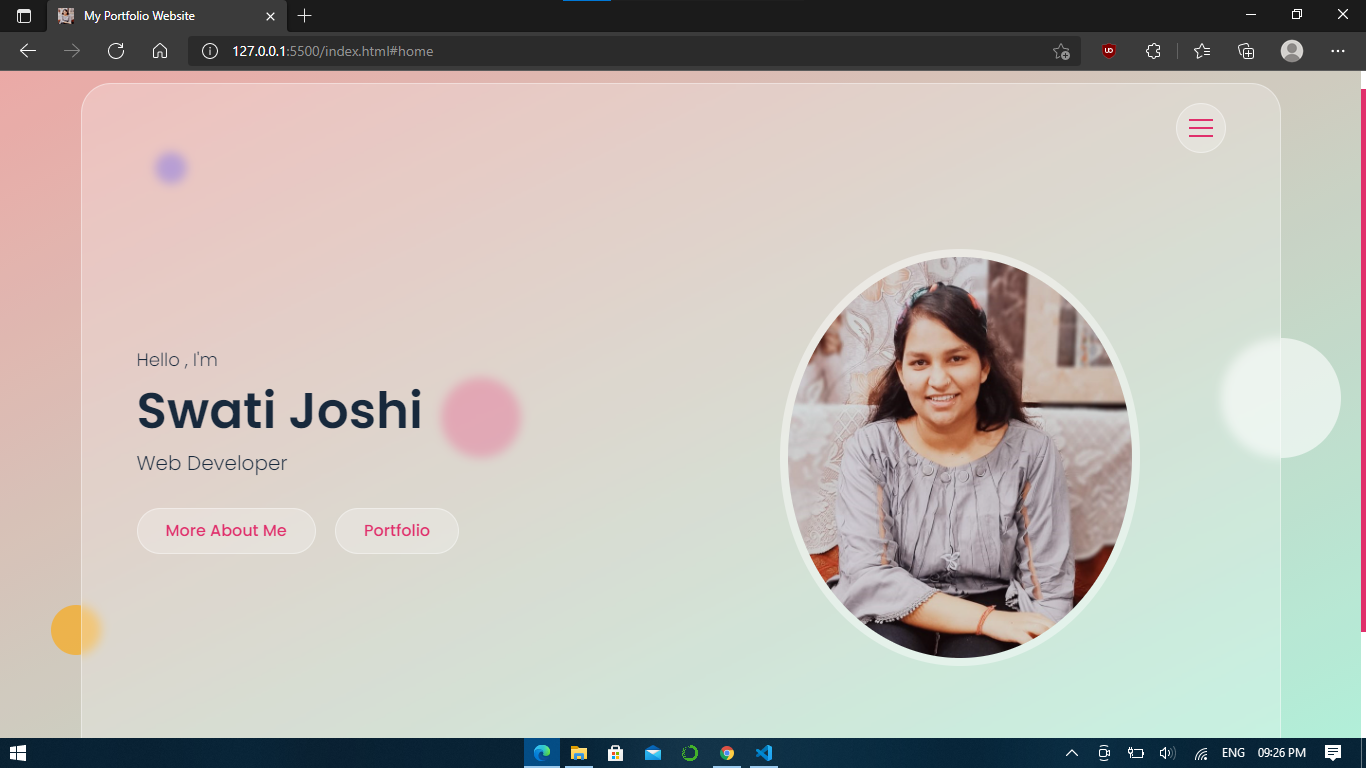Expand Settings and more ellipsis menu
The height and width of the screenshot is (768, 1366).
click(1338, 51)
